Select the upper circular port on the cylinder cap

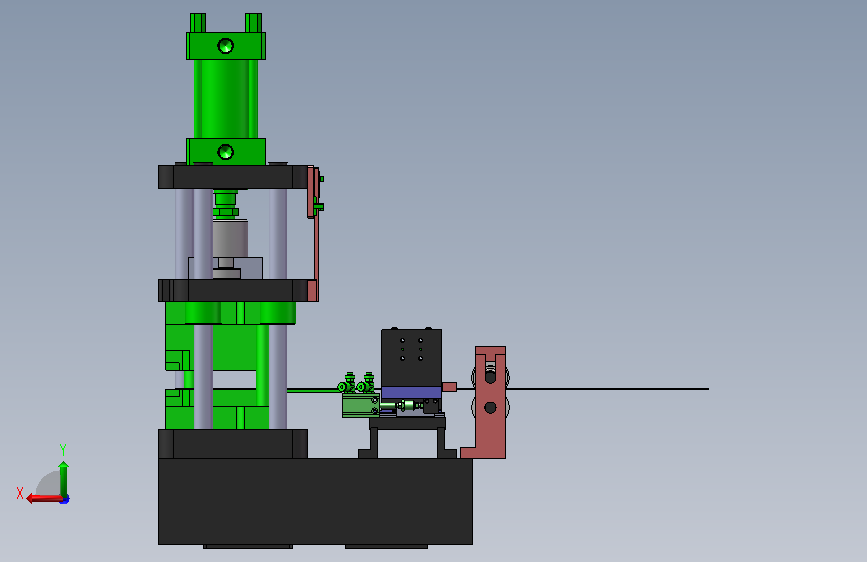coord(225,46)
